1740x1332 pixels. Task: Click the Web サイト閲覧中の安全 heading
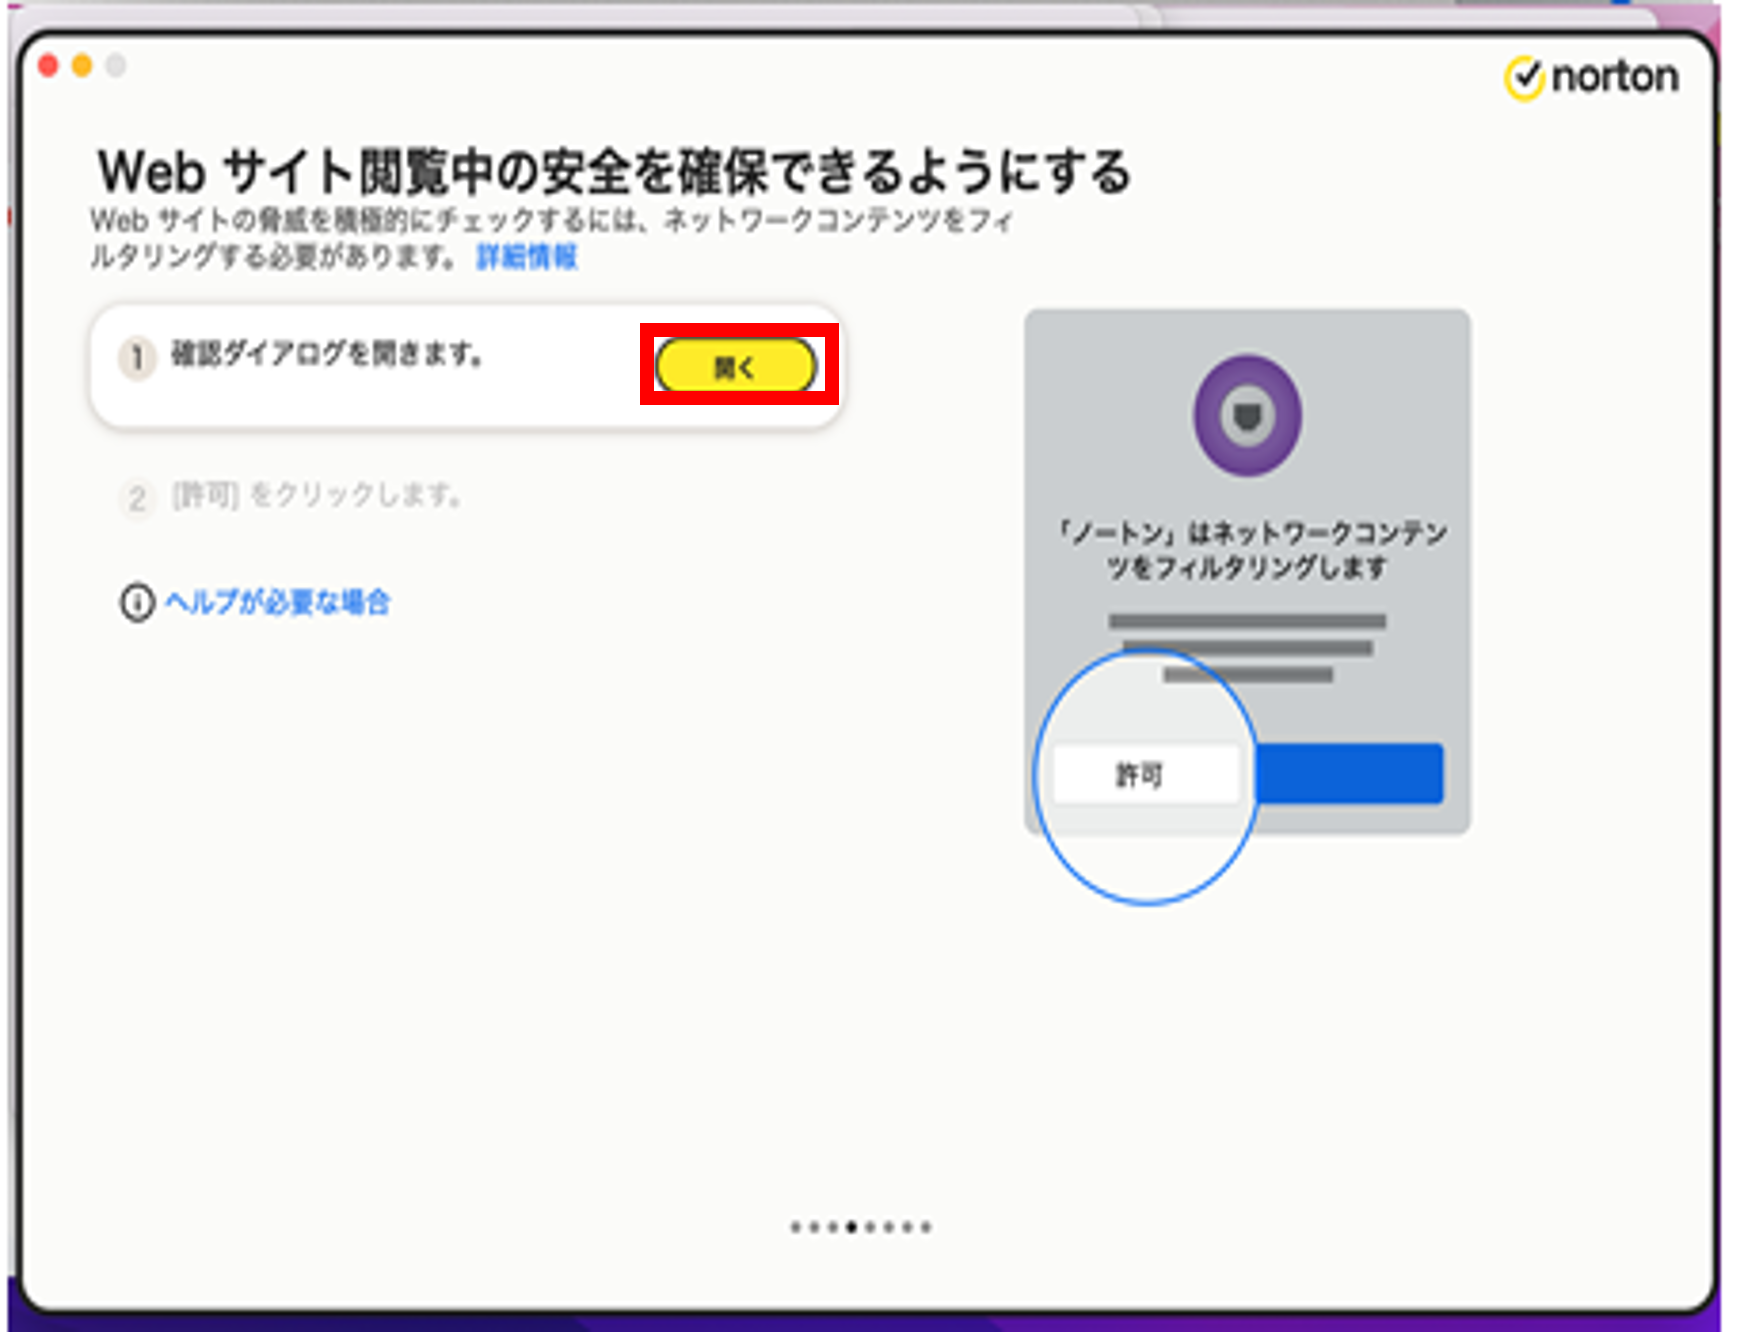point(613,172)
